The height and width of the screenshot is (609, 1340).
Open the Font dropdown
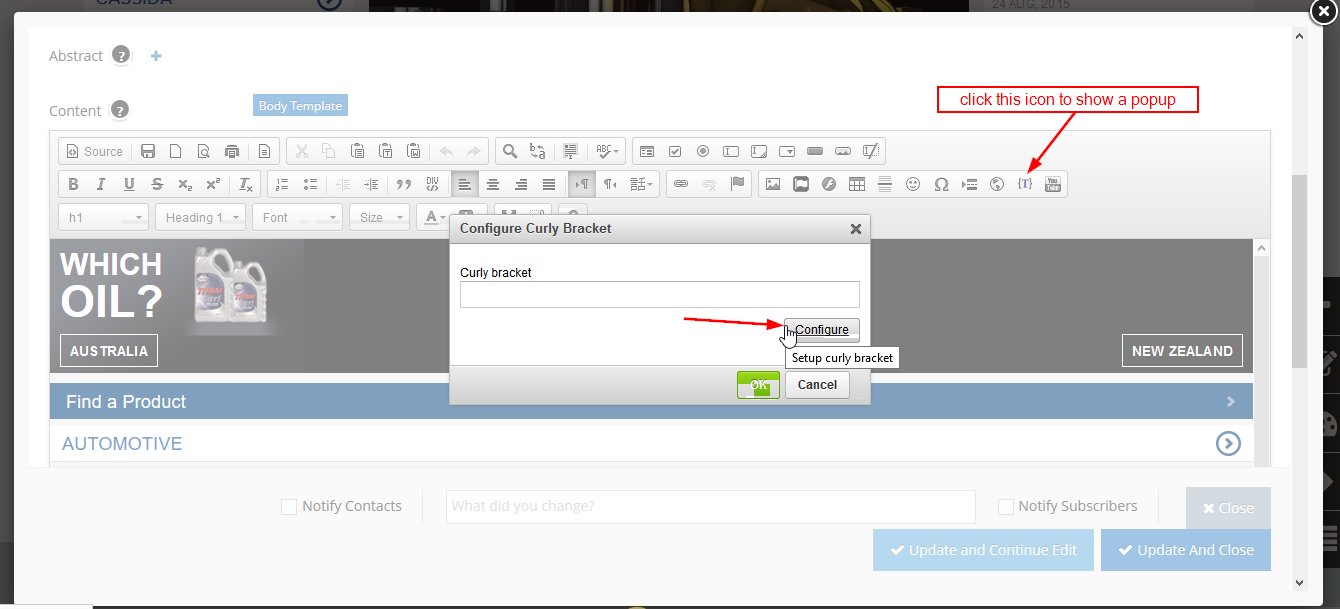[x=300, y=217]
